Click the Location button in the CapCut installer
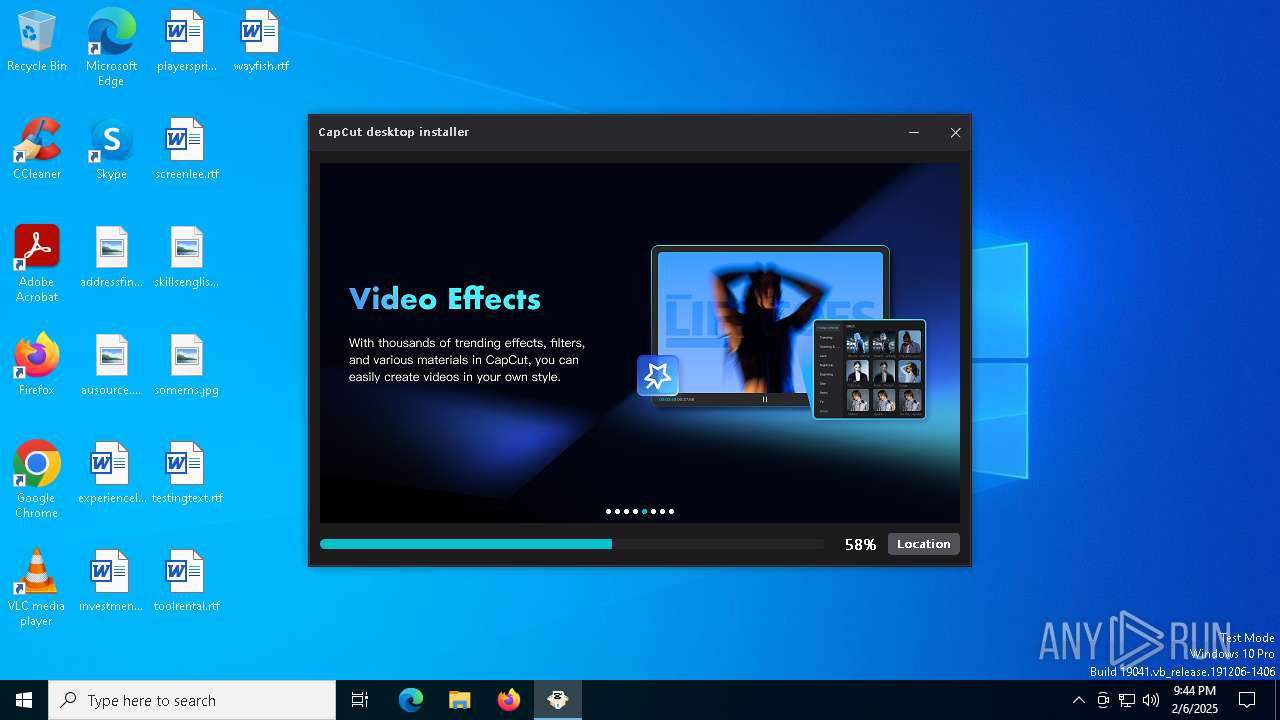 pyautogui.click(x=923, y=544)
